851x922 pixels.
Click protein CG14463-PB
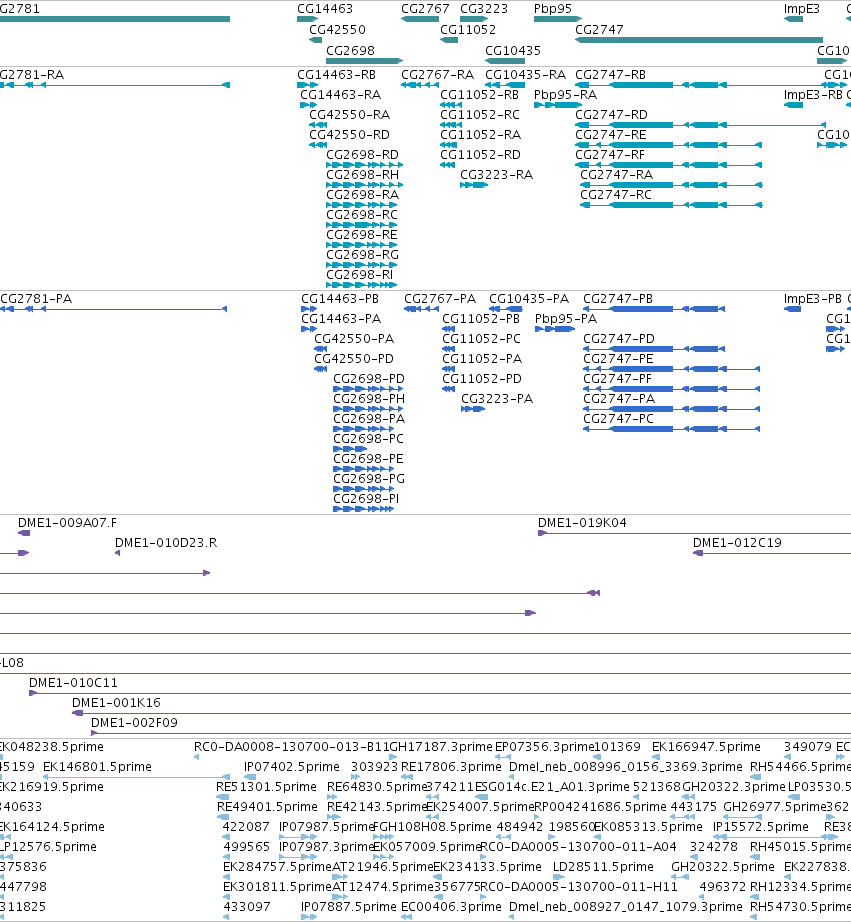pyautogui.click(x=340, y=299)
